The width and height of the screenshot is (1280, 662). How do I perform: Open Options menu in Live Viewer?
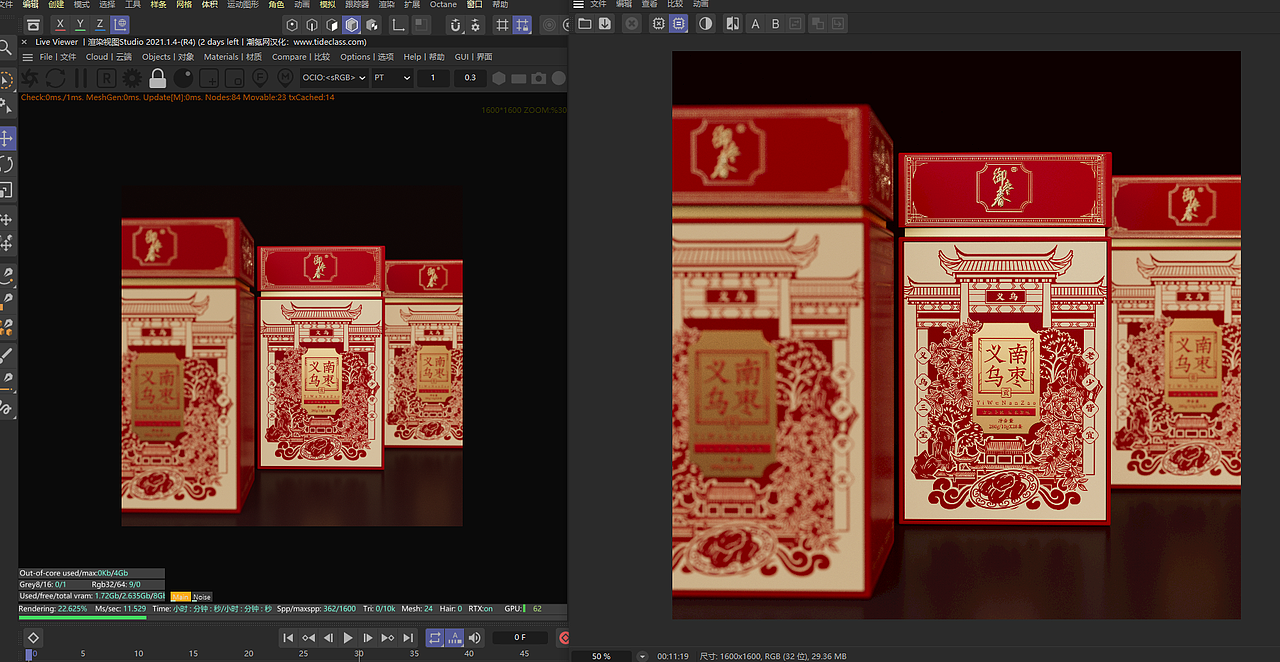click(x=367, y=57)
